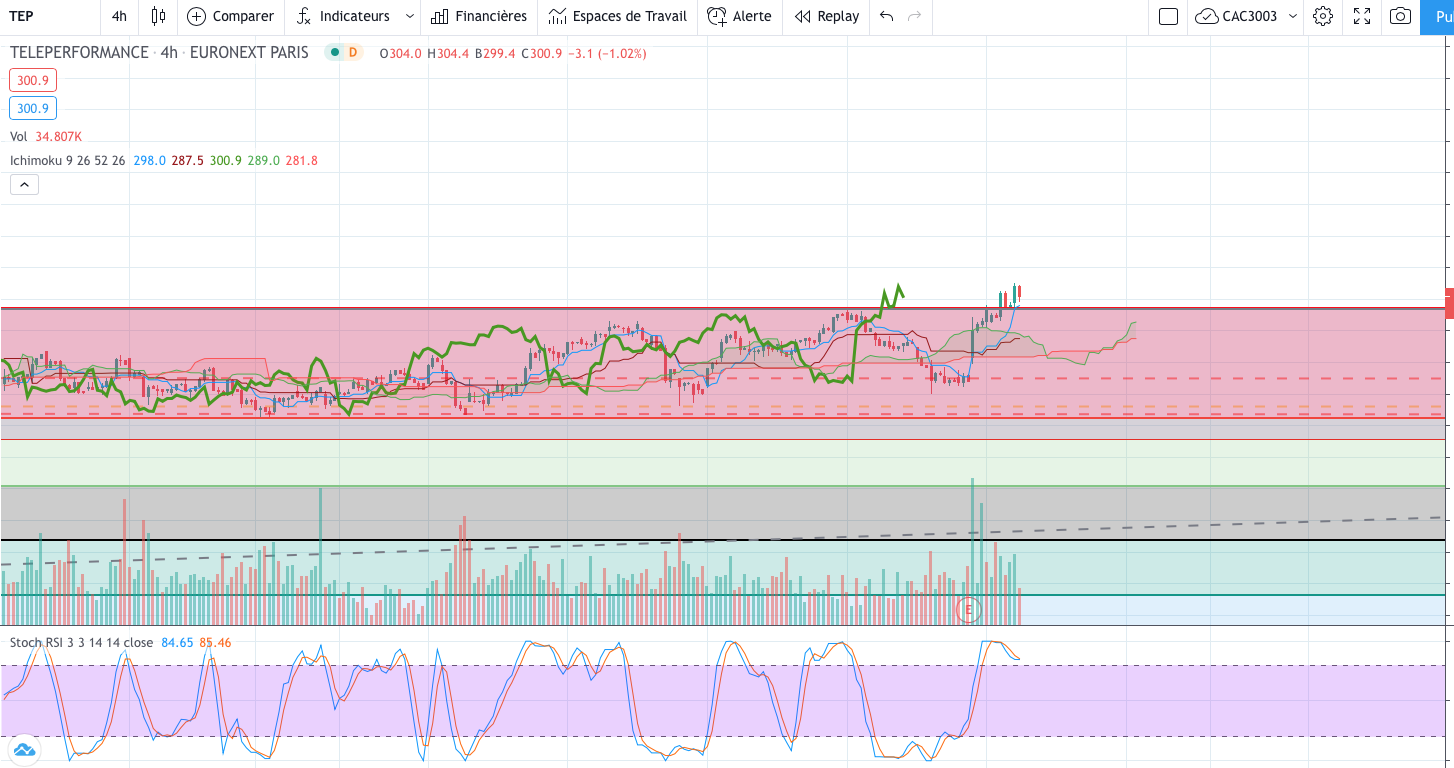Open the 4h interval selector
This screenshot has height=768, width=1454.
pyautogui.click(x=119, y=16)
